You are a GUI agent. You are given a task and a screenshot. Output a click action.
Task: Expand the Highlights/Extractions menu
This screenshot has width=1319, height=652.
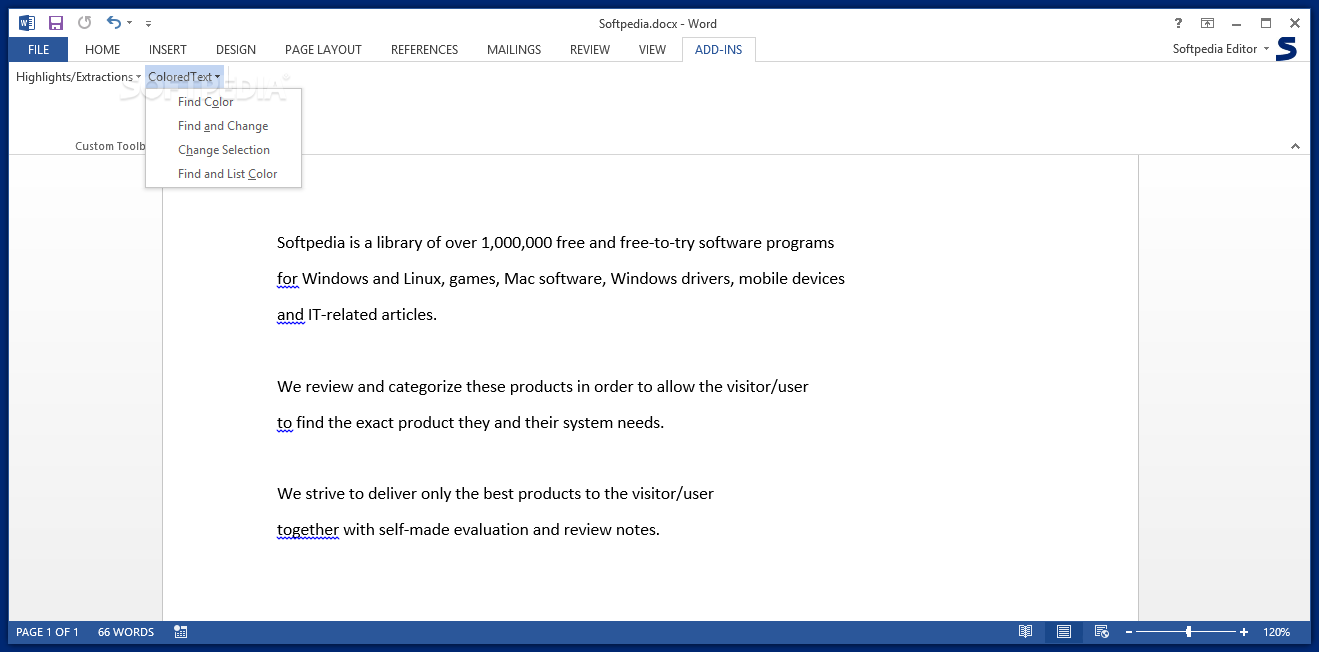tap(78, 77)
